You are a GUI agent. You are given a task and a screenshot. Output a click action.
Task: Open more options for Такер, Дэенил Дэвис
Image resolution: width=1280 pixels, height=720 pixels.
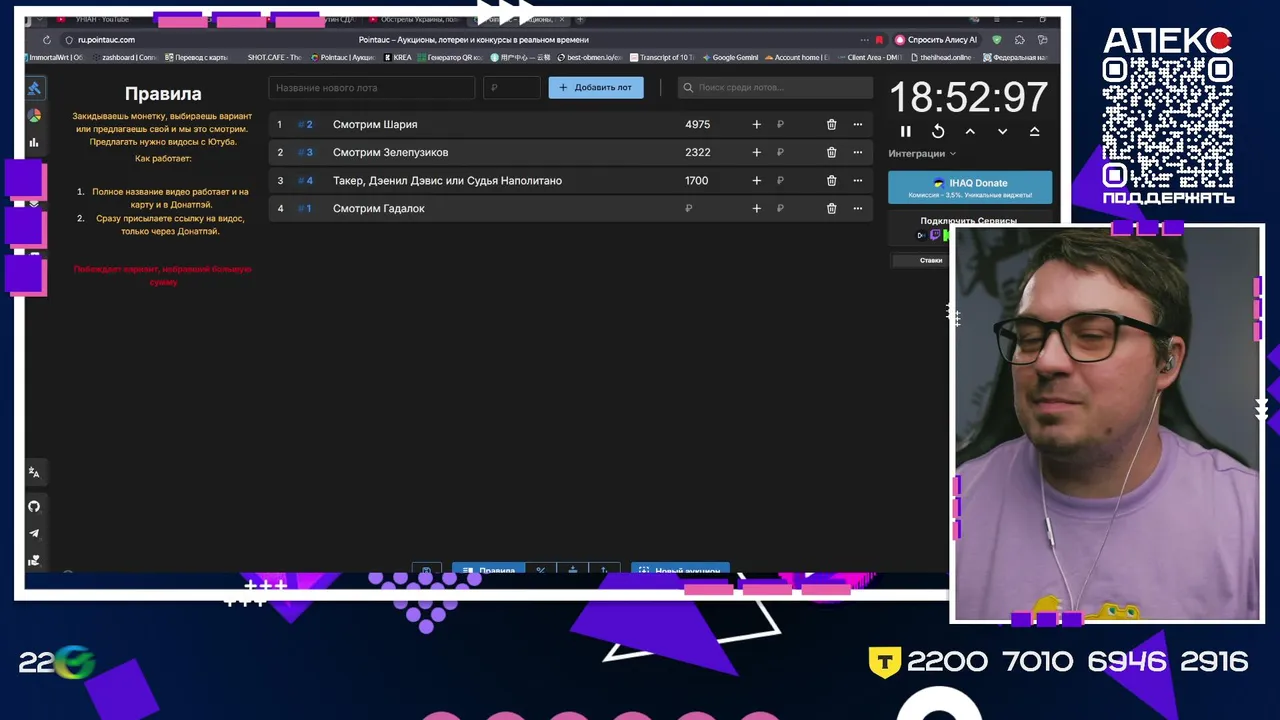tap(857, 181)
